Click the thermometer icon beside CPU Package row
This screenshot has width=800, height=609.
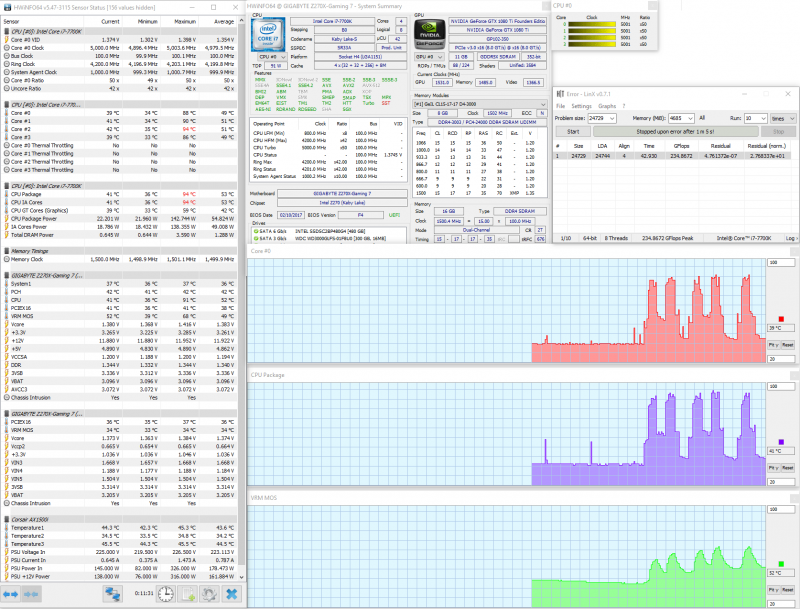[7, 194]
